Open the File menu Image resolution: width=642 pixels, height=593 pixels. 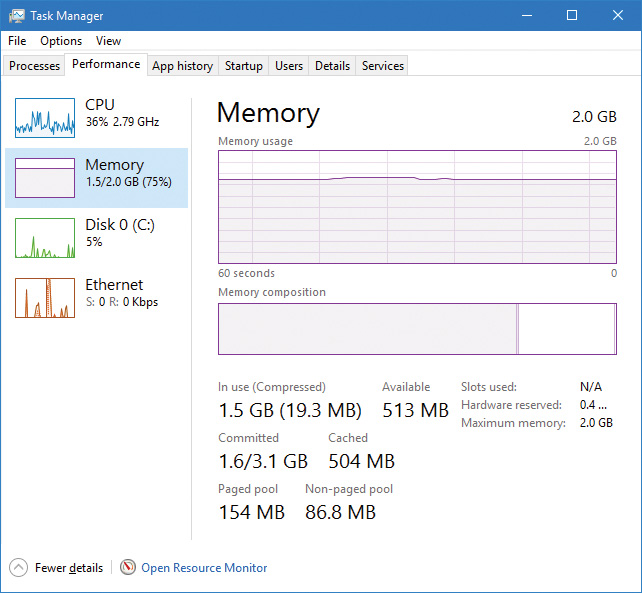pyautogui.click(x=17, y=41)
